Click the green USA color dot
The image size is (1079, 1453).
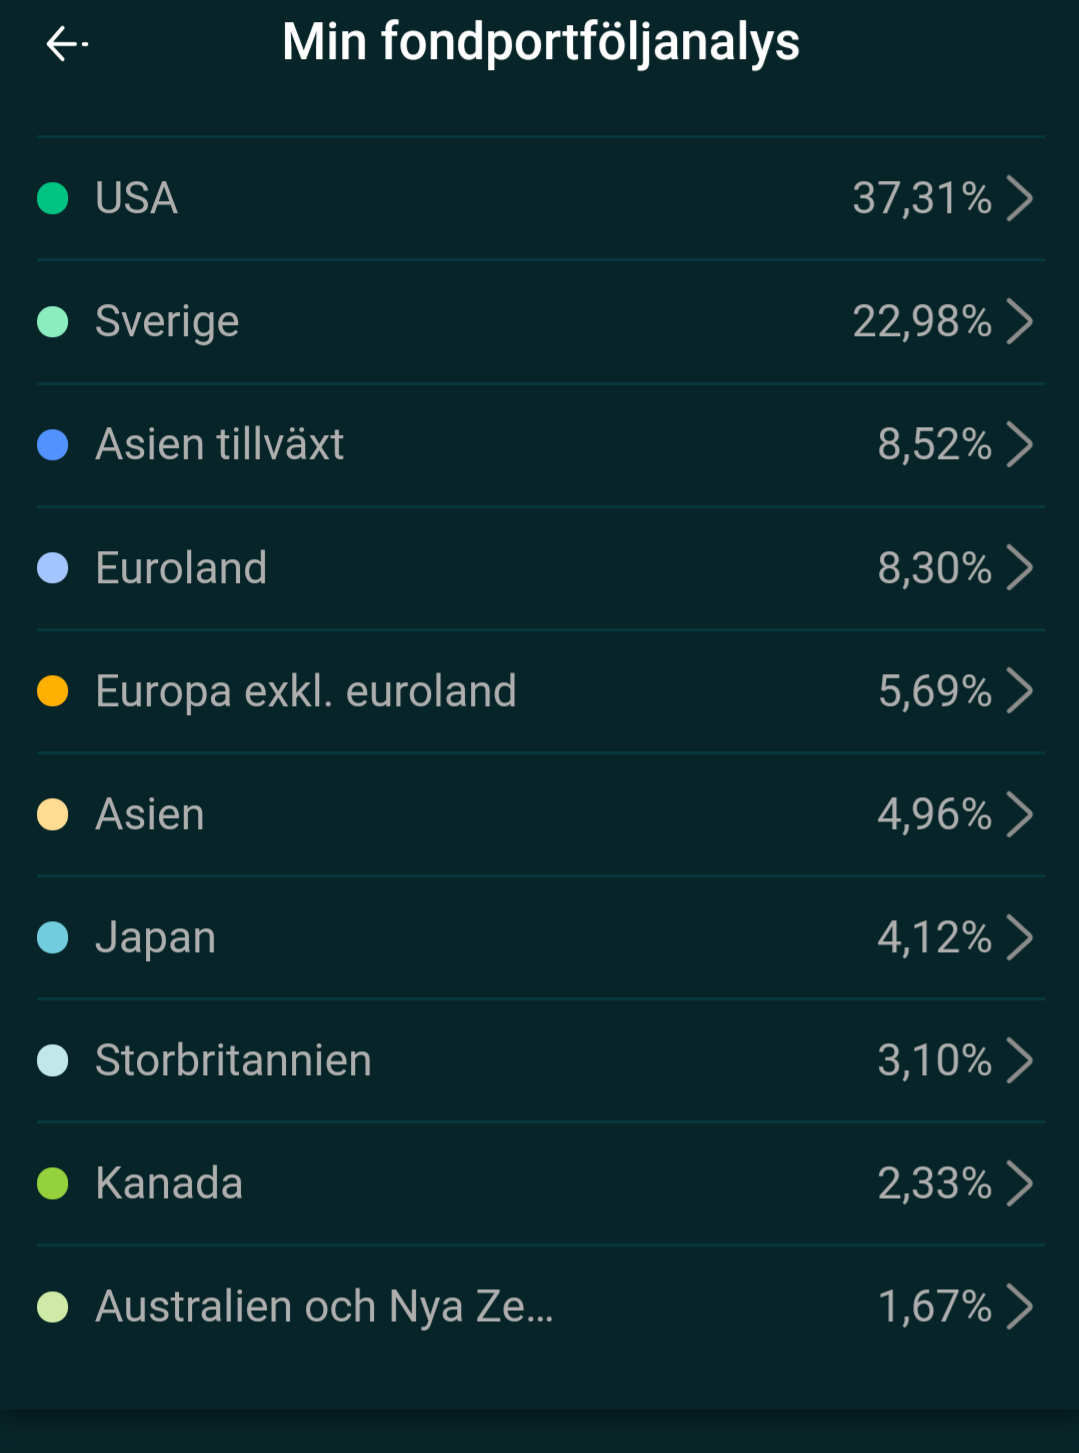(52, 198)
